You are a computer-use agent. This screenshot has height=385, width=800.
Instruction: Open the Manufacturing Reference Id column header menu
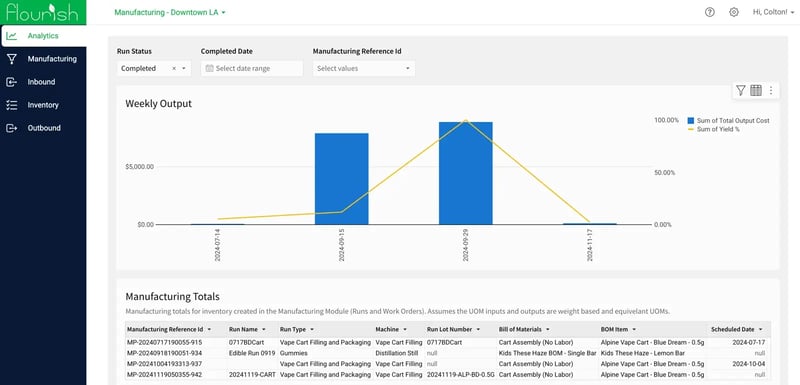pos(209,329)
